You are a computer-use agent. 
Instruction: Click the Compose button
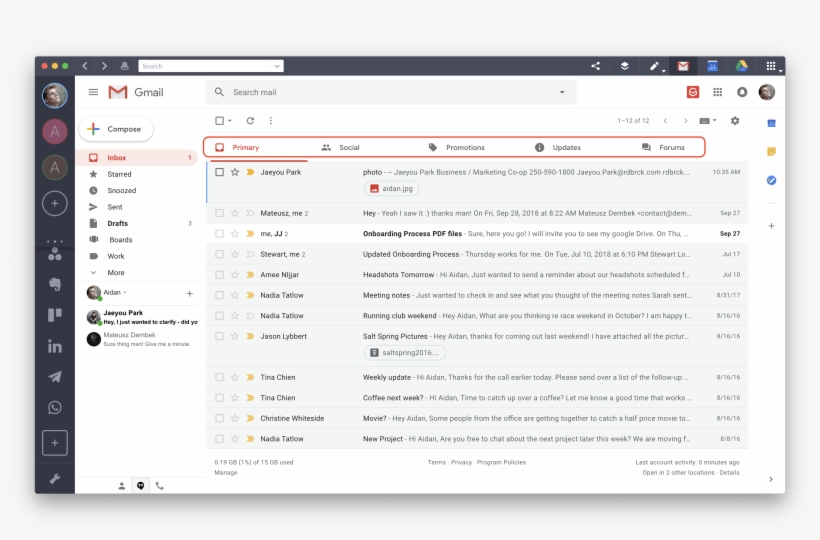116,129
